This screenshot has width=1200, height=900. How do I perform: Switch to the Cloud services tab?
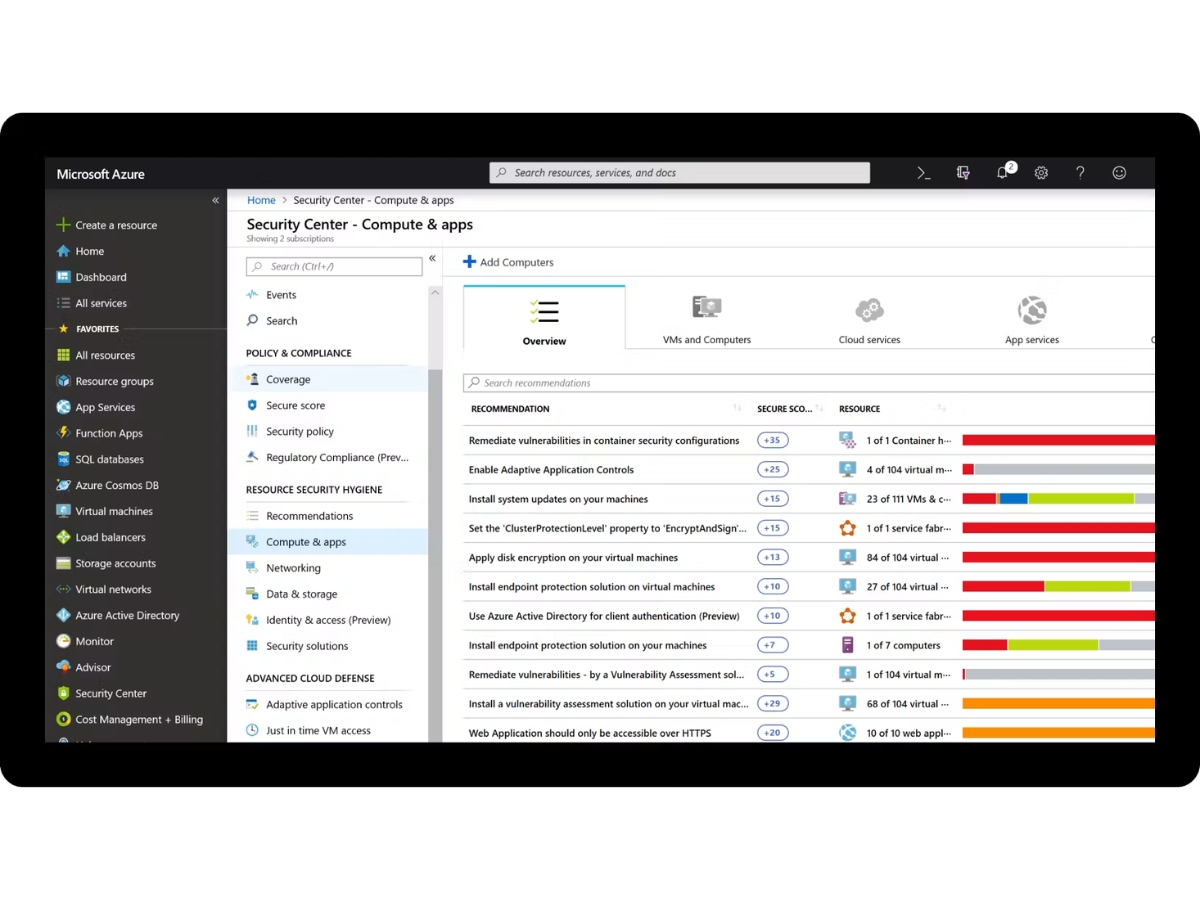coord(869,320)
